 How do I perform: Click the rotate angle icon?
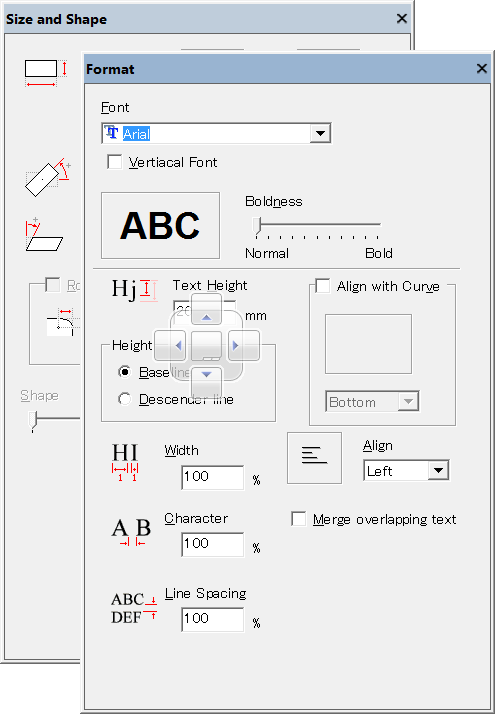click(x=48, y=178)
